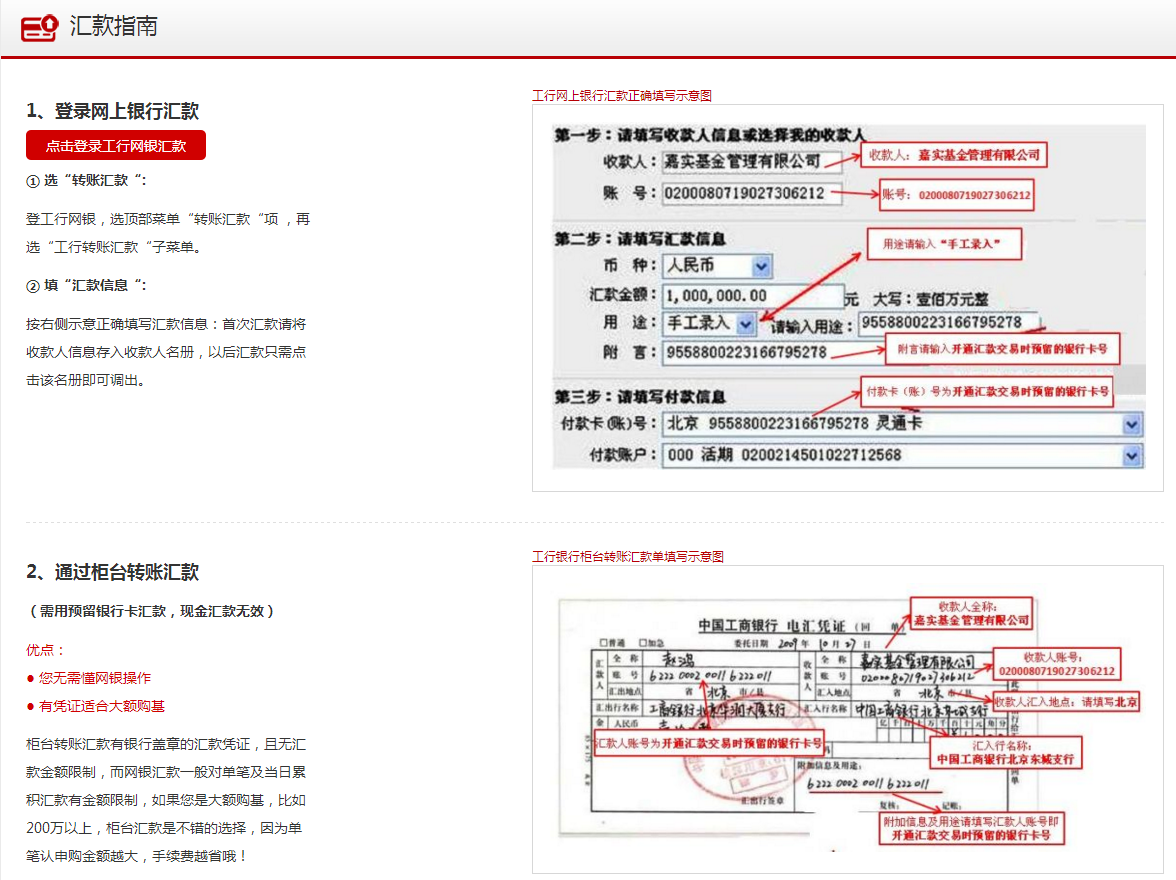Open the 工行银行柜台转账汇款单填写示意图 link
This screenshot has width=1176, height=880.
click(x=628, y=556)
